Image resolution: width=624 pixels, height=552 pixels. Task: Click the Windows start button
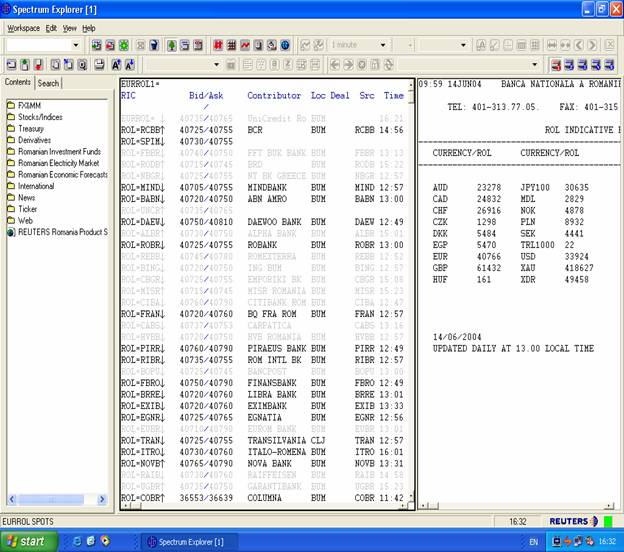coord(29,542)
